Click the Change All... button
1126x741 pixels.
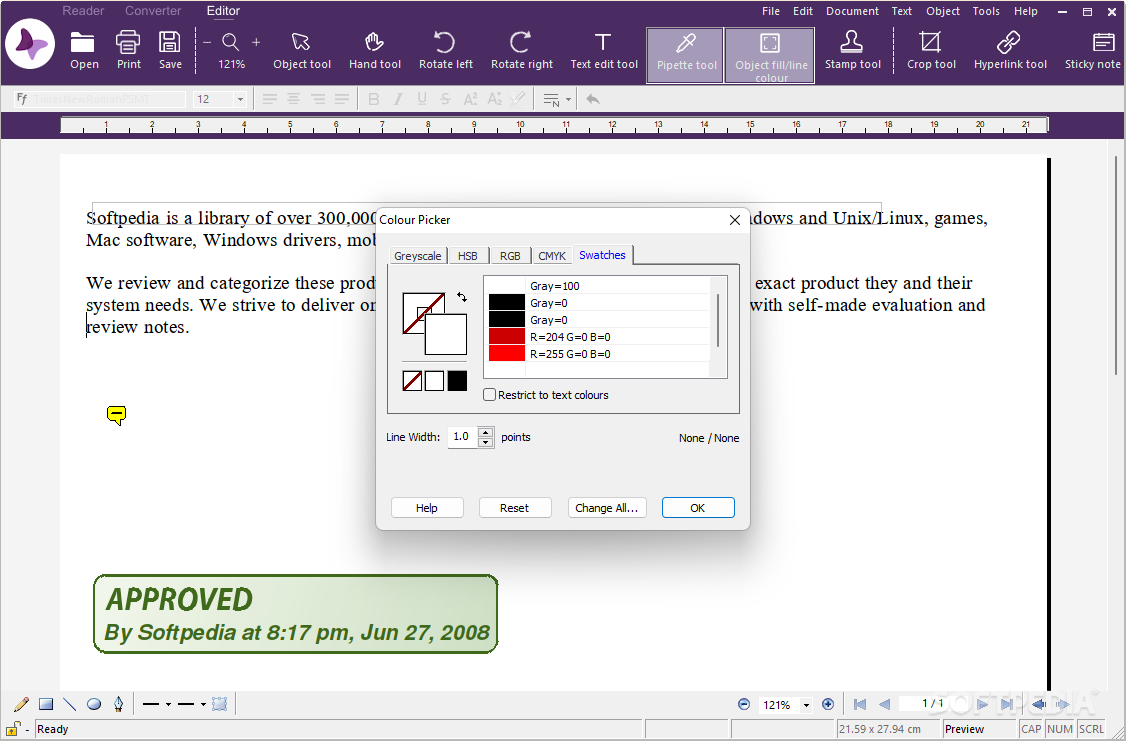607,508
